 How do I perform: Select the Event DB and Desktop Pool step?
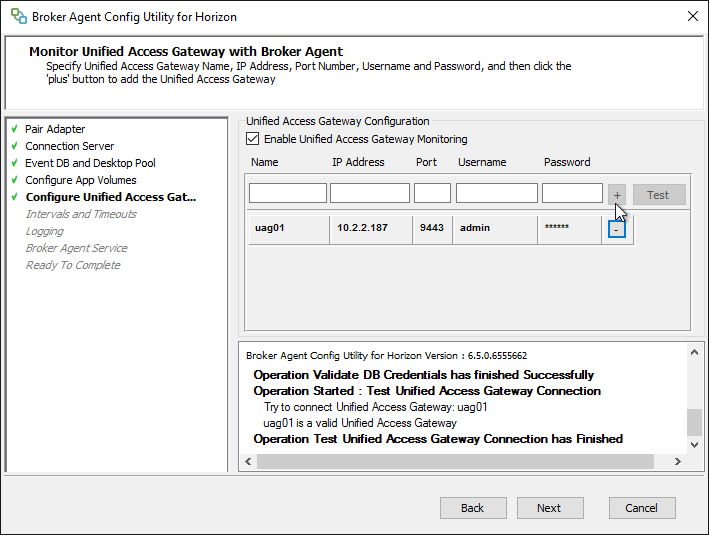point(90,163)
